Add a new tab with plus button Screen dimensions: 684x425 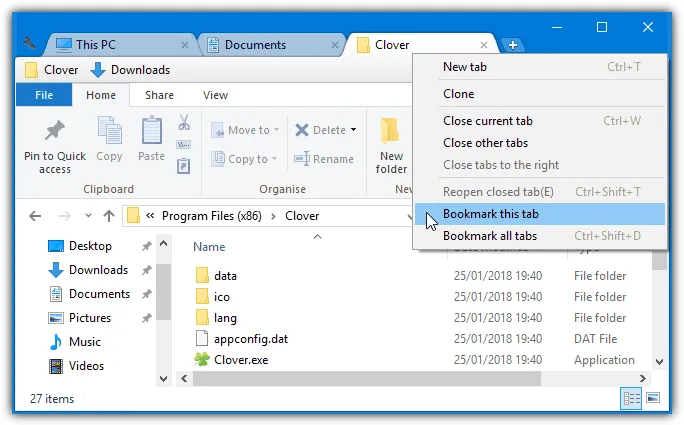(x=513, y=45)
